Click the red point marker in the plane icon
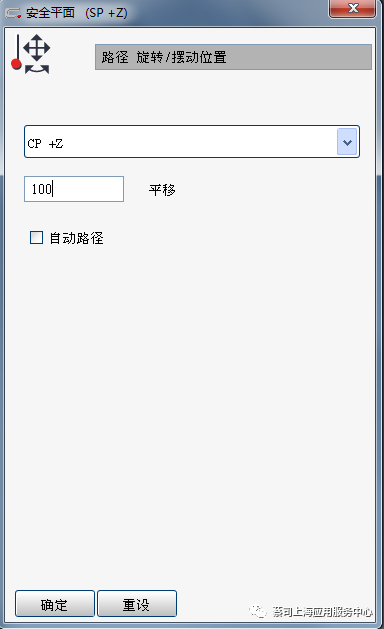 pyautogui.click(x=16, y=64)
